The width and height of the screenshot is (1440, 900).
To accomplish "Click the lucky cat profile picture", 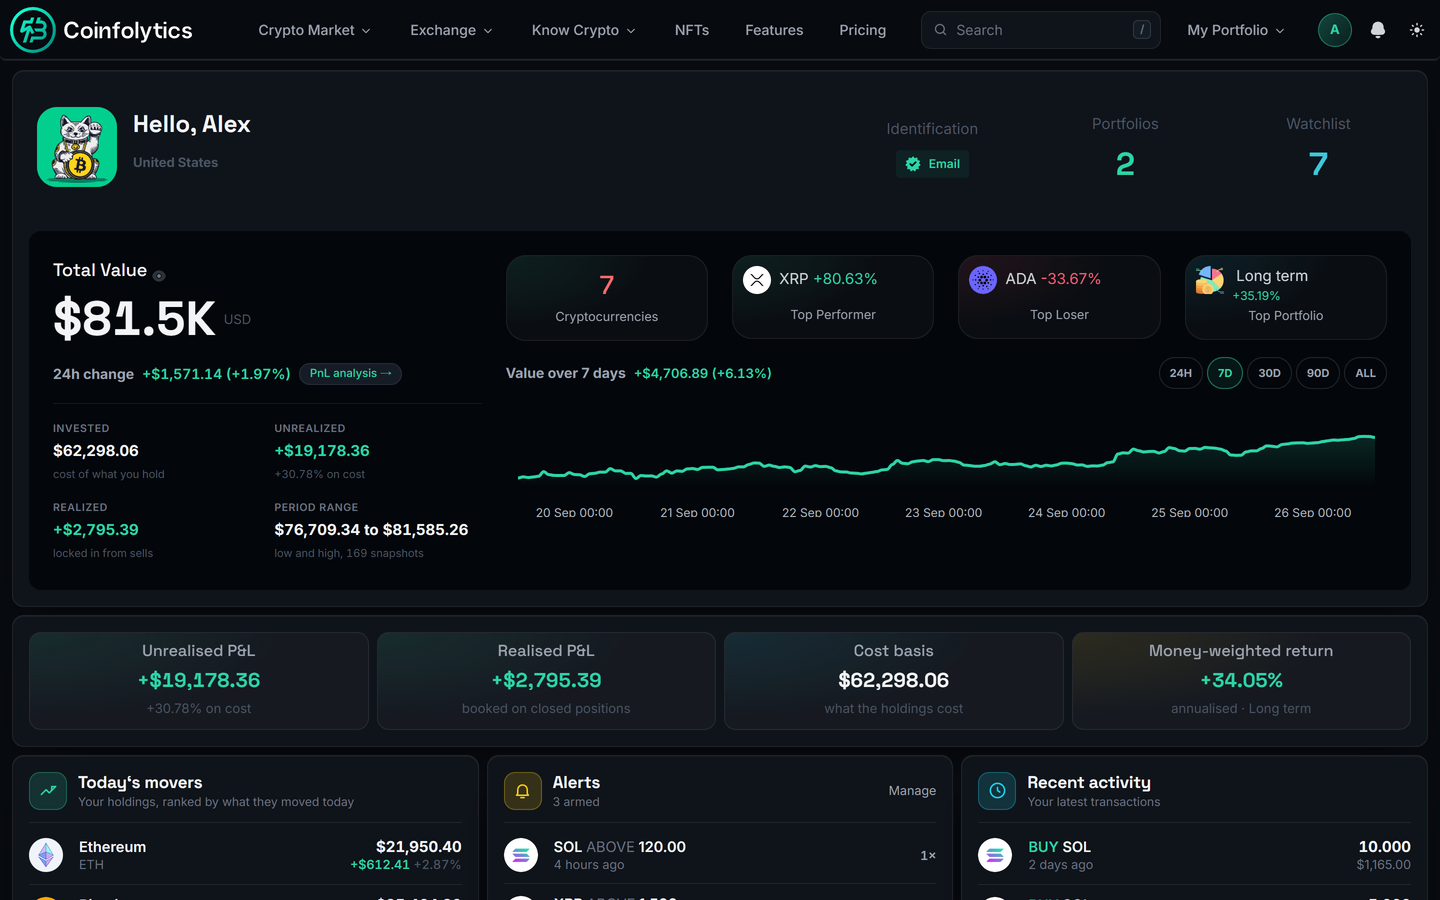I will pyautogui.click(x=77, y=147).
